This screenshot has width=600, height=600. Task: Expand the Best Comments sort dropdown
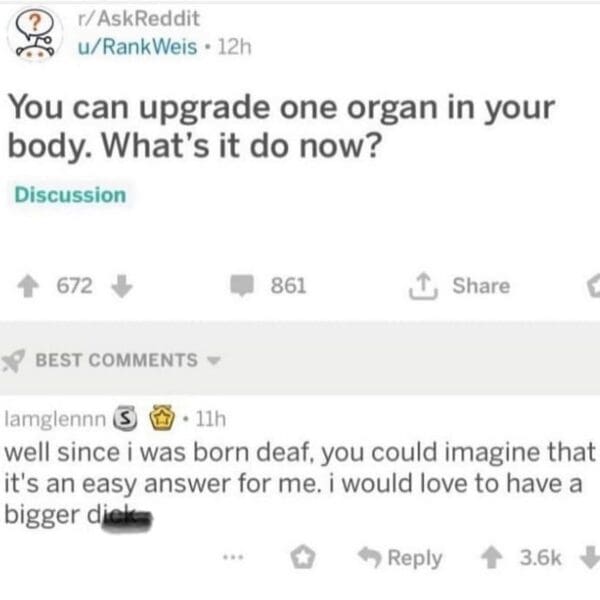214,360
